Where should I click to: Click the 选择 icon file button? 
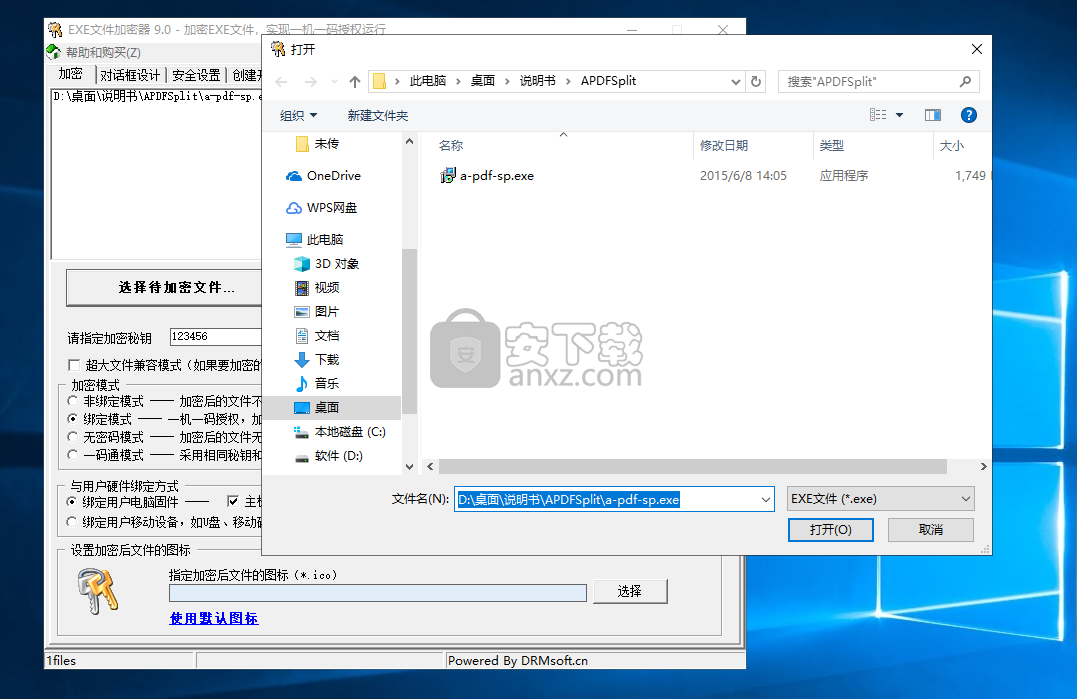pos(630,591)
